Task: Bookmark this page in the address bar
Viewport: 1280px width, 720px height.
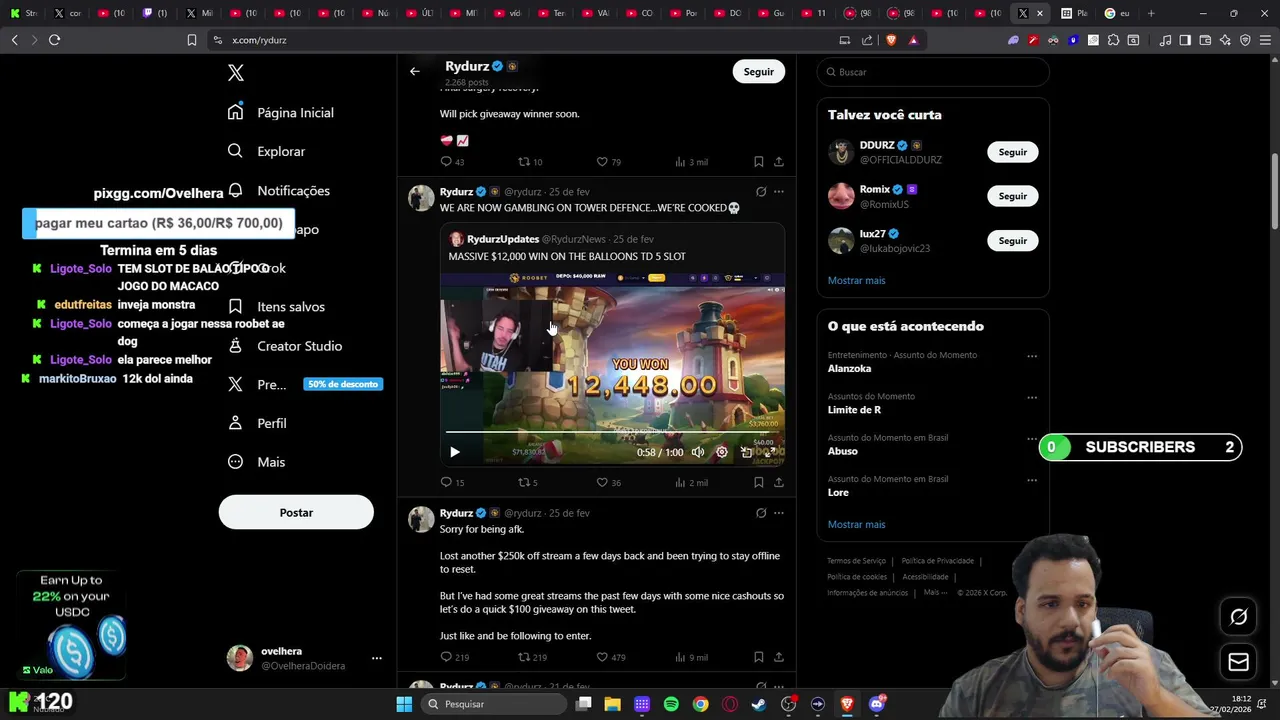Action: [x=192, y=40]
